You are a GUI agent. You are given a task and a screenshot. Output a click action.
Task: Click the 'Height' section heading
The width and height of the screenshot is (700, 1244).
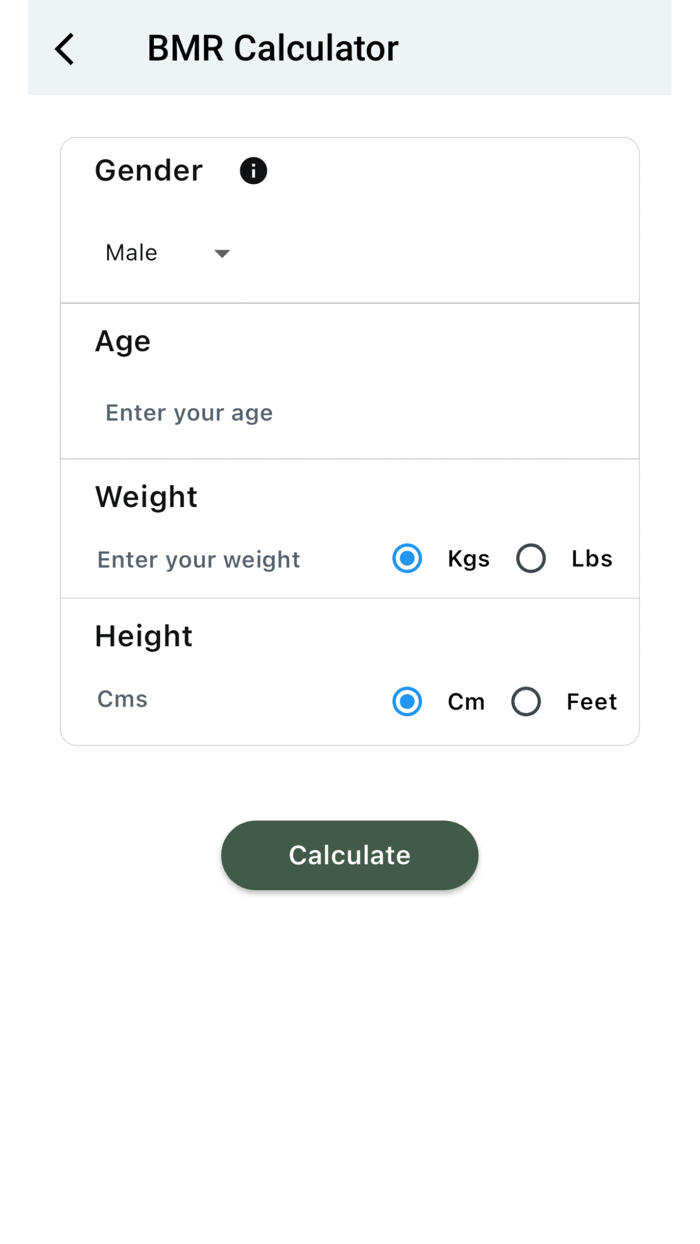point(144,636)
